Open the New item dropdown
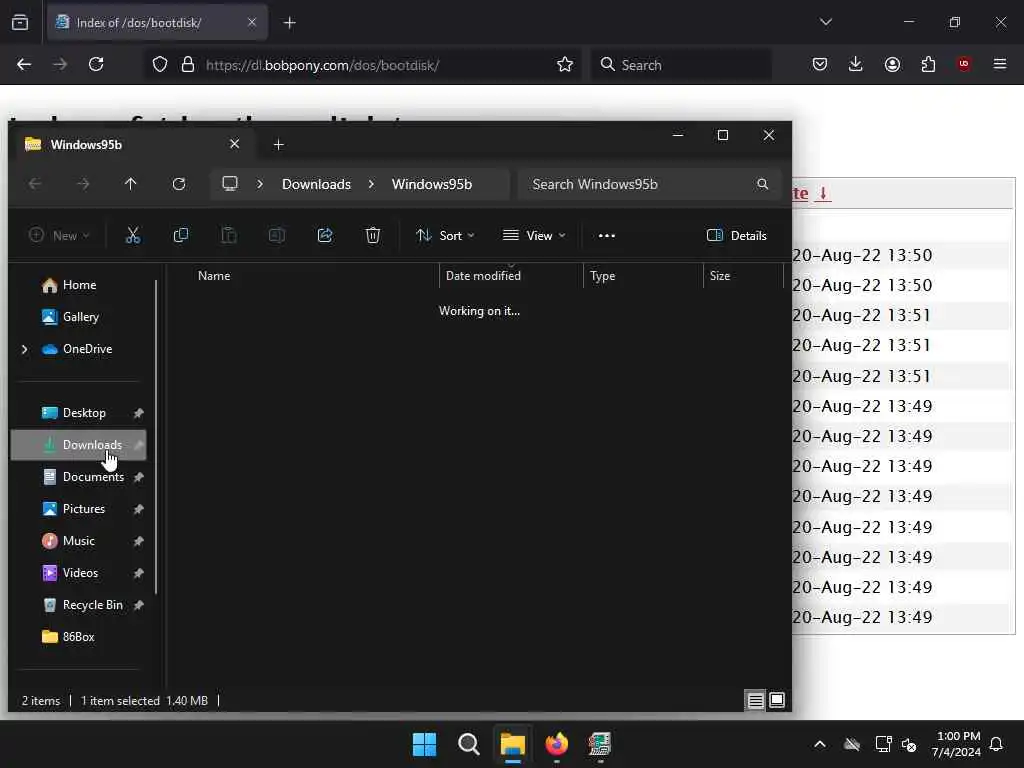 (59, 236)
